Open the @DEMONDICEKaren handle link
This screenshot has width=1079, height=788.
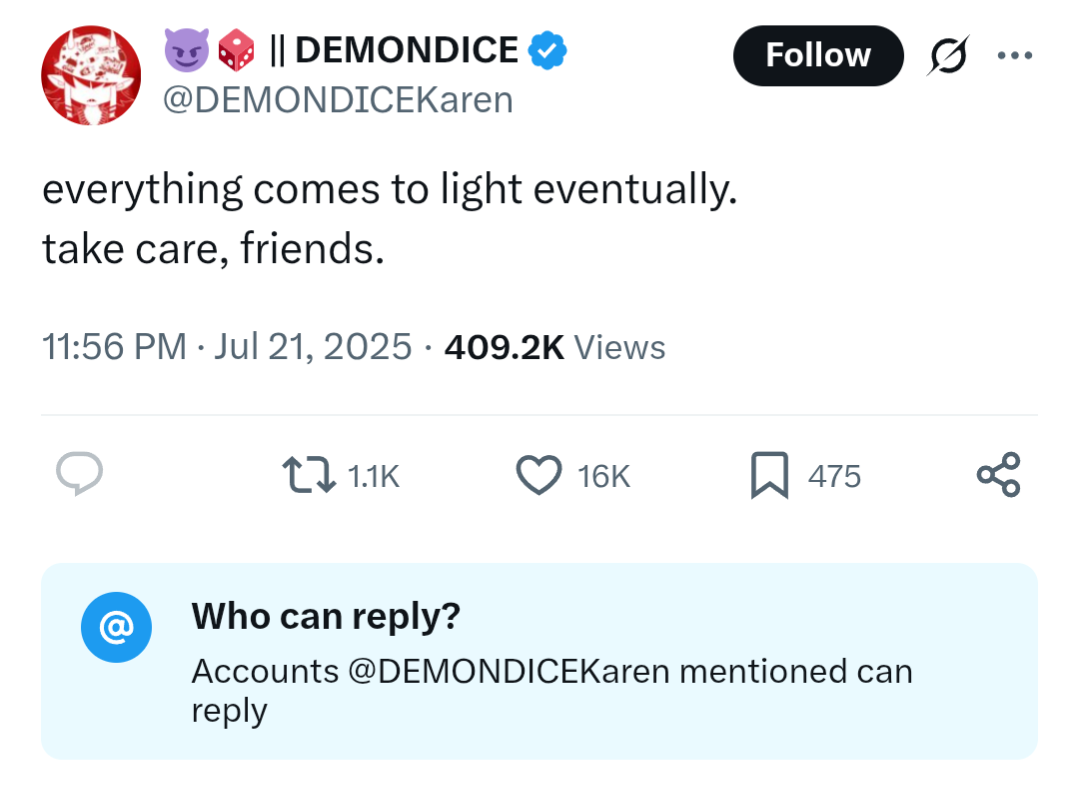[x=337, y=100]
